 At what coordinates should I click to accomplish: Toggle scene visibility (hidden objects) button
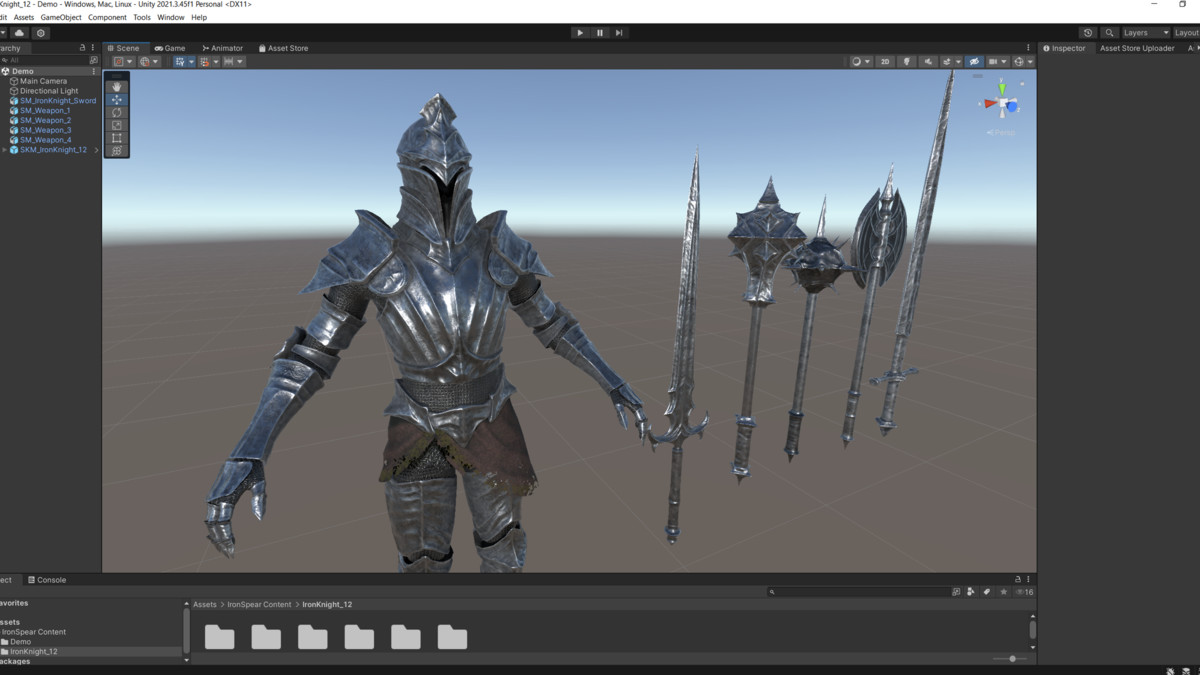coord(974,62)
